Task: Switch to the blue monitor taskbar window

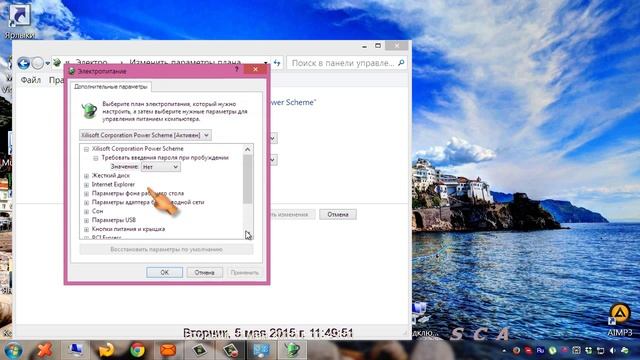Action: [x=261, y=350]
